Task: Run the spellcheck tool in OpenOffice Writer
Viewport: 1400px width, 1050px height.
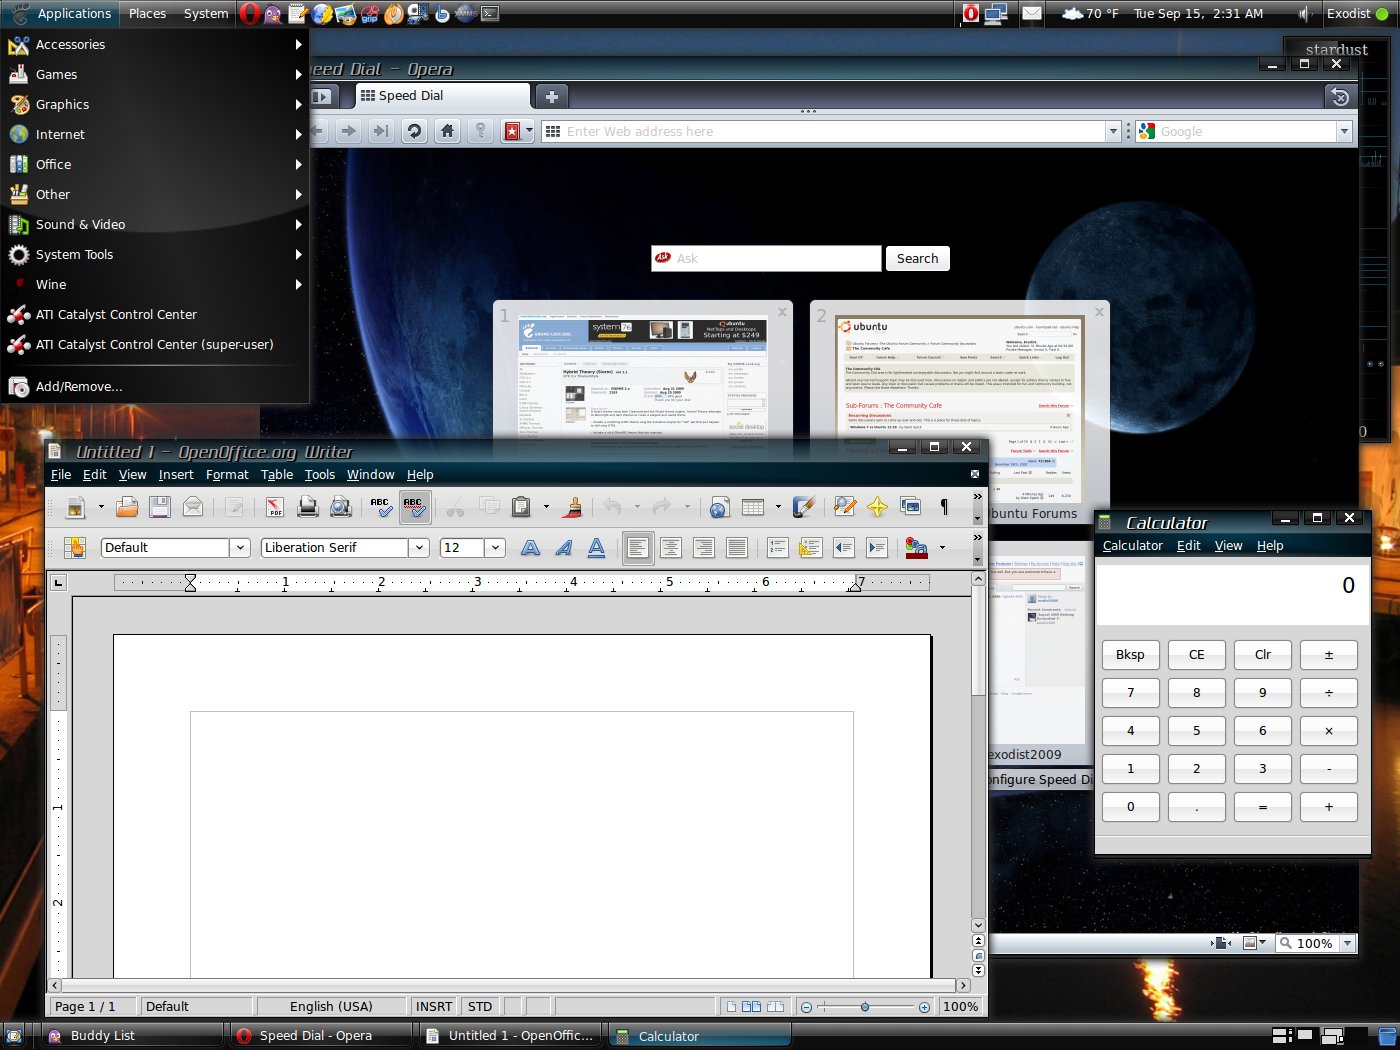Action: click(381, 507)
